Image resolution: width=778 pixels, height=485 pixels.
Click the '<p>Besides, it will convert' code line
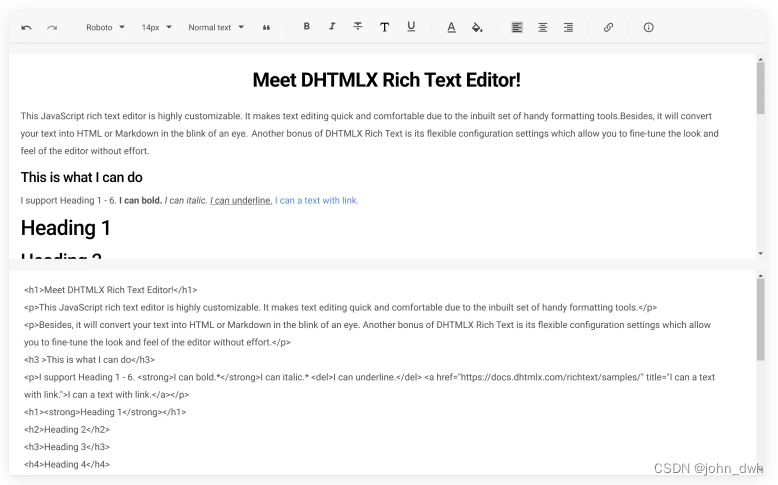pyautogui.click(x=367, y=334)
